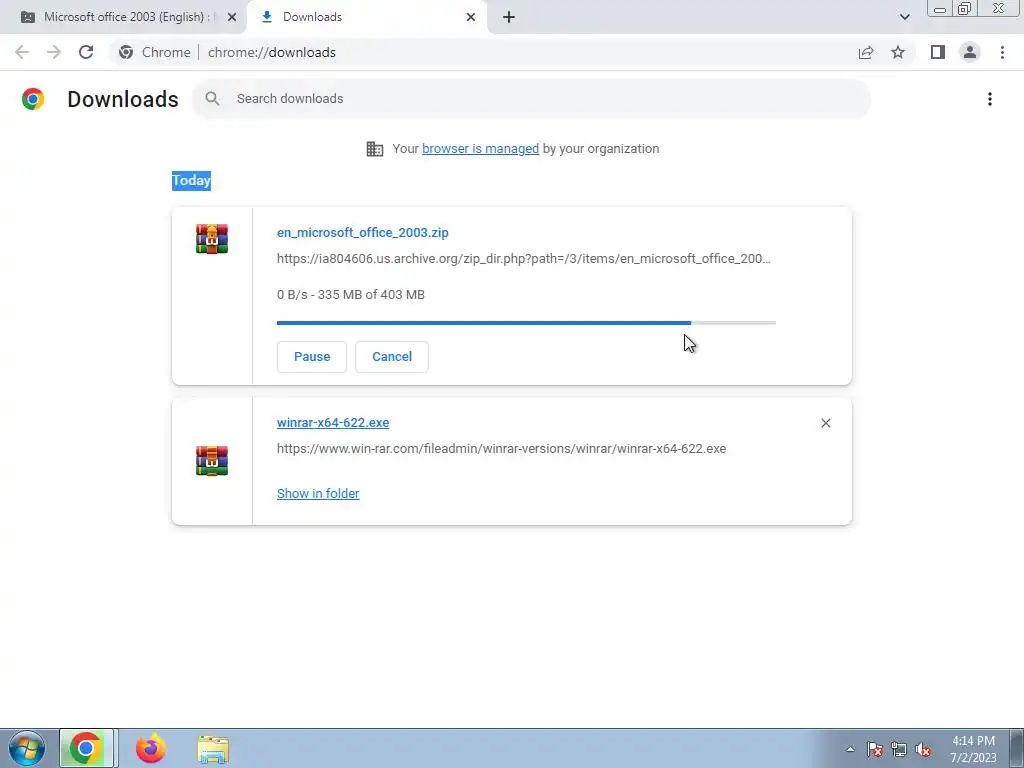Open the Chrome three-dot menu
This screenshot has height=768, width=1024.
(1002, 52)
